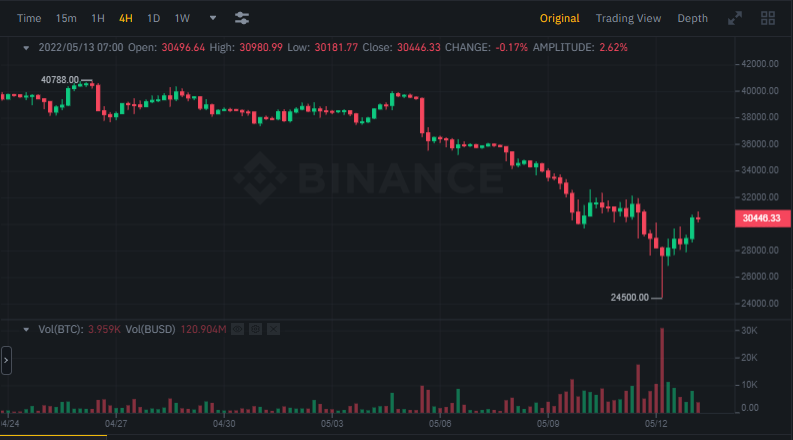Open the multi-chart grid layout icon

coord(768,18)
